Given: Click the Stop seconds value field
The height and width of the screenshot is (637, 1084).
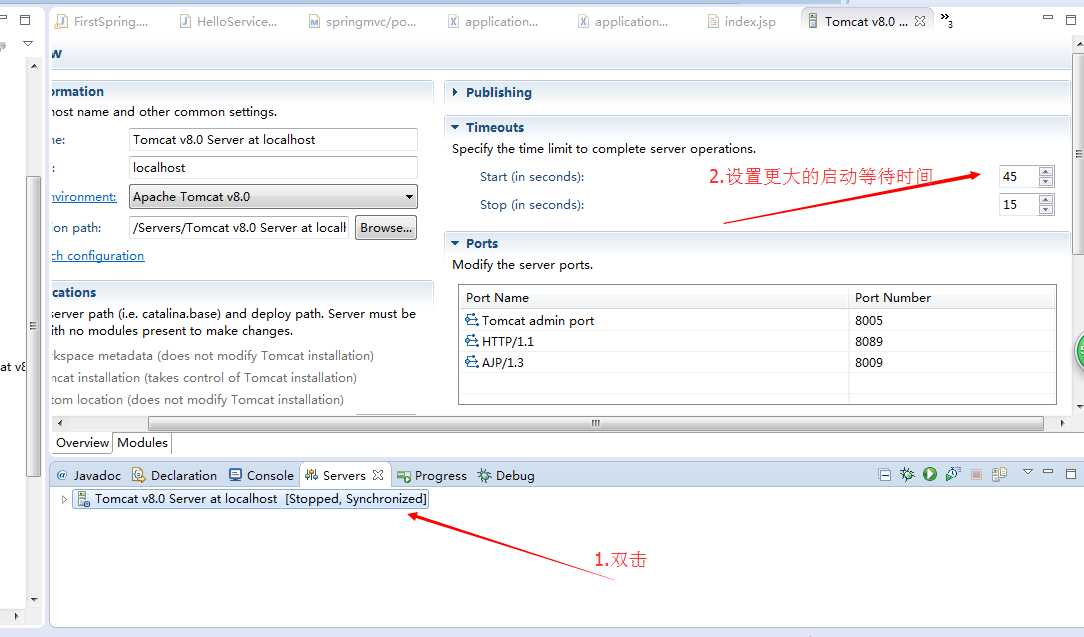Looking at the screenshot, I should [1019, 205].
